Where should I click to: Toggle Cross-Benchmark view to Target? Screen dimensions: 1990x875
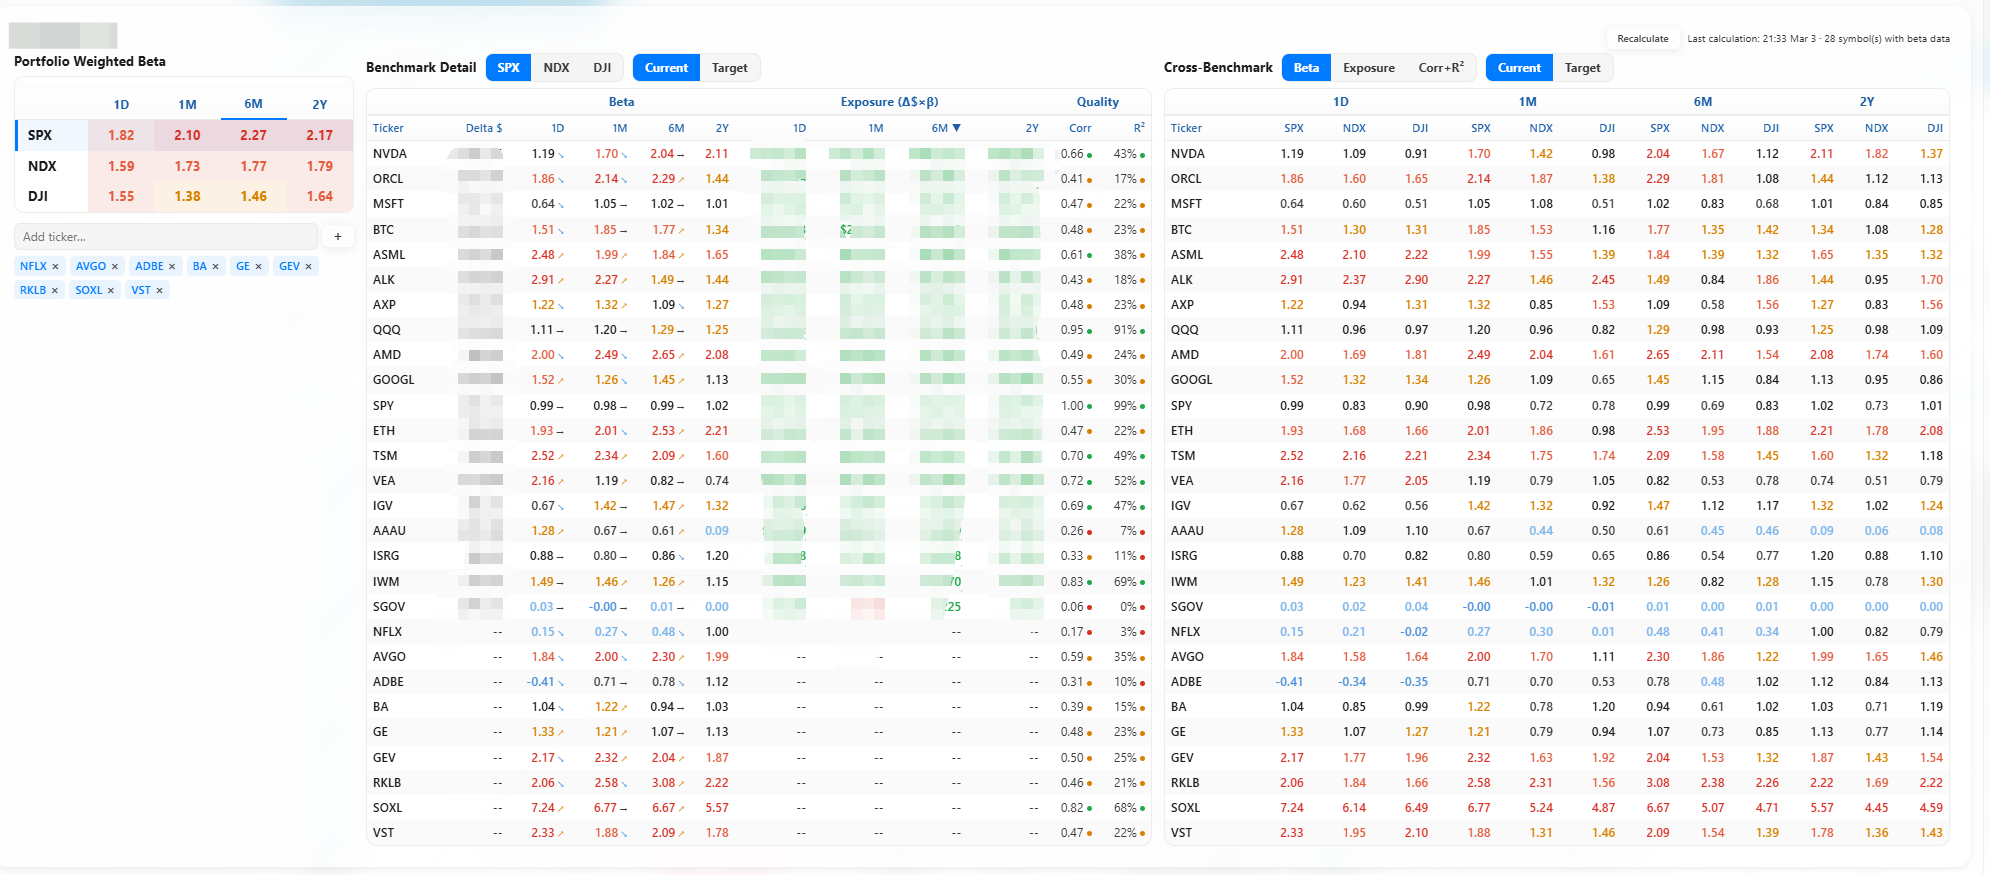coord(1582,68)
